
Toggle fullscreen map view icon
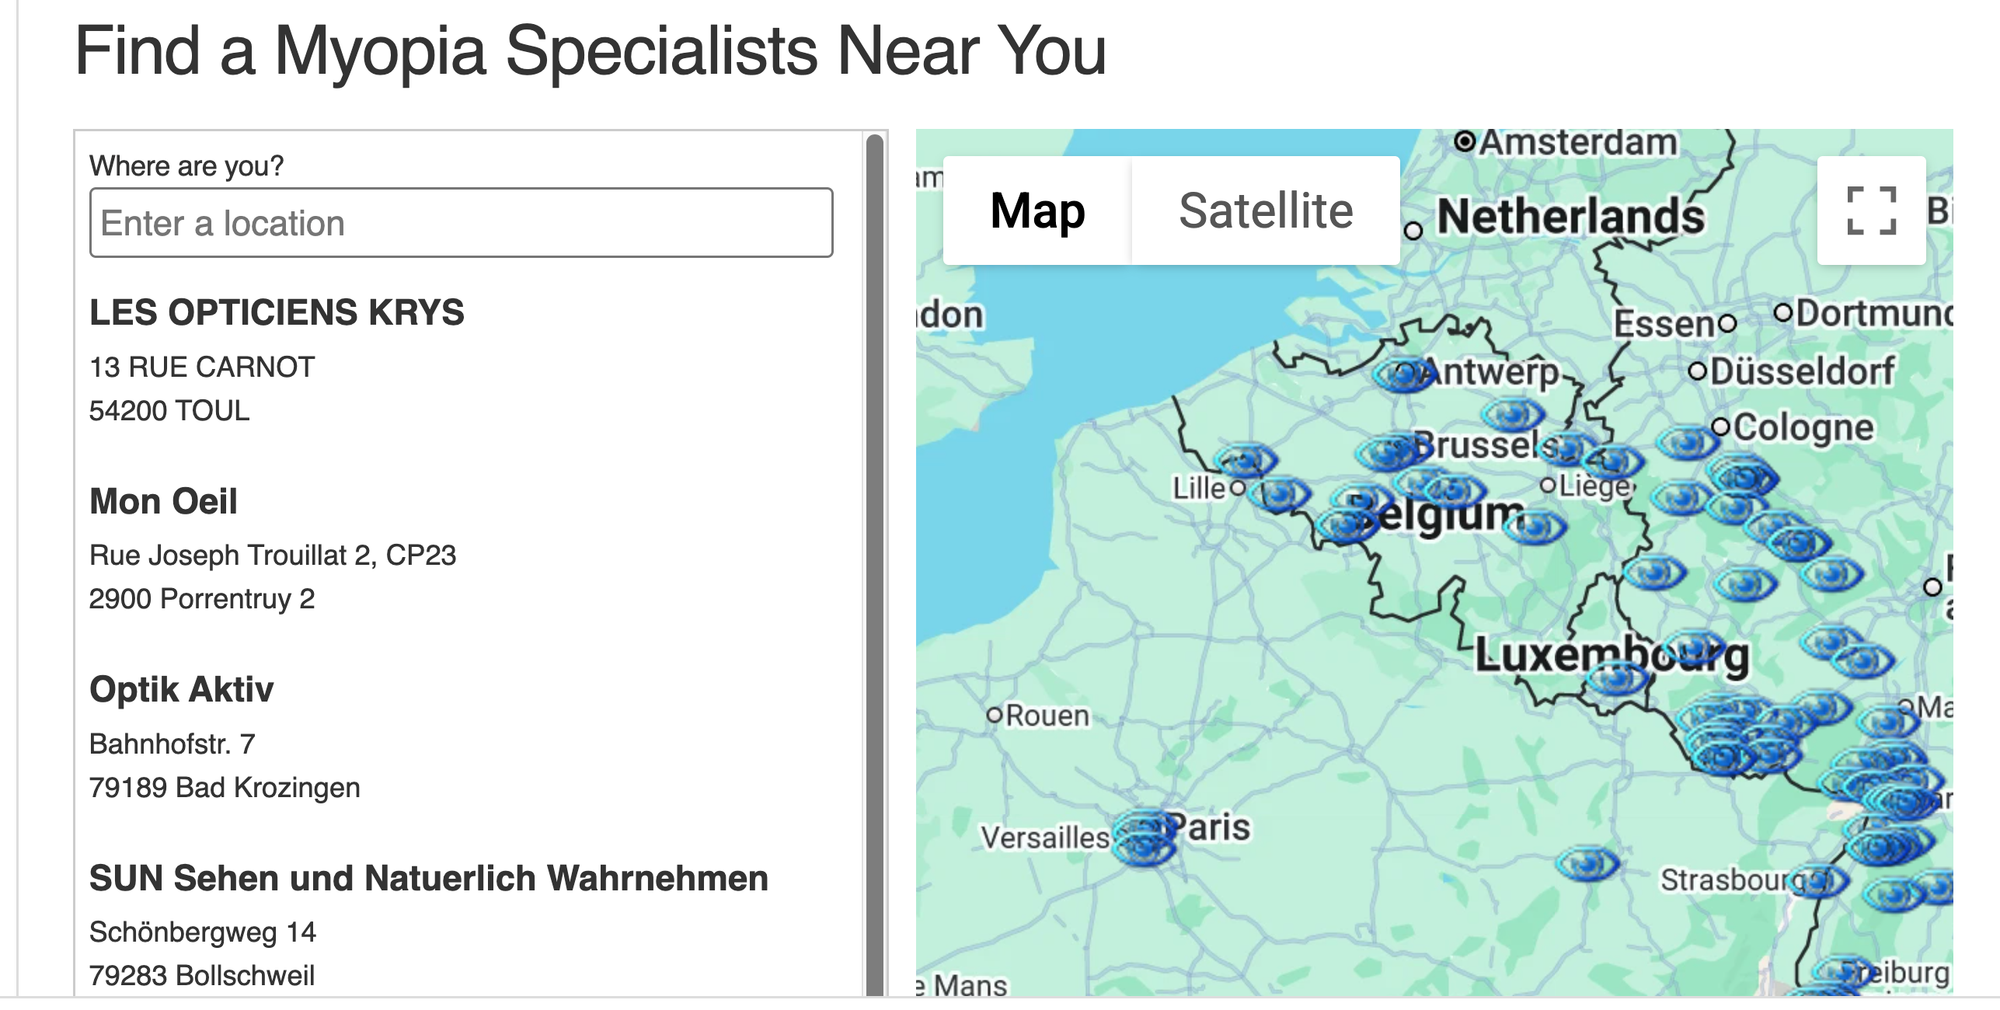point(1871,211)
